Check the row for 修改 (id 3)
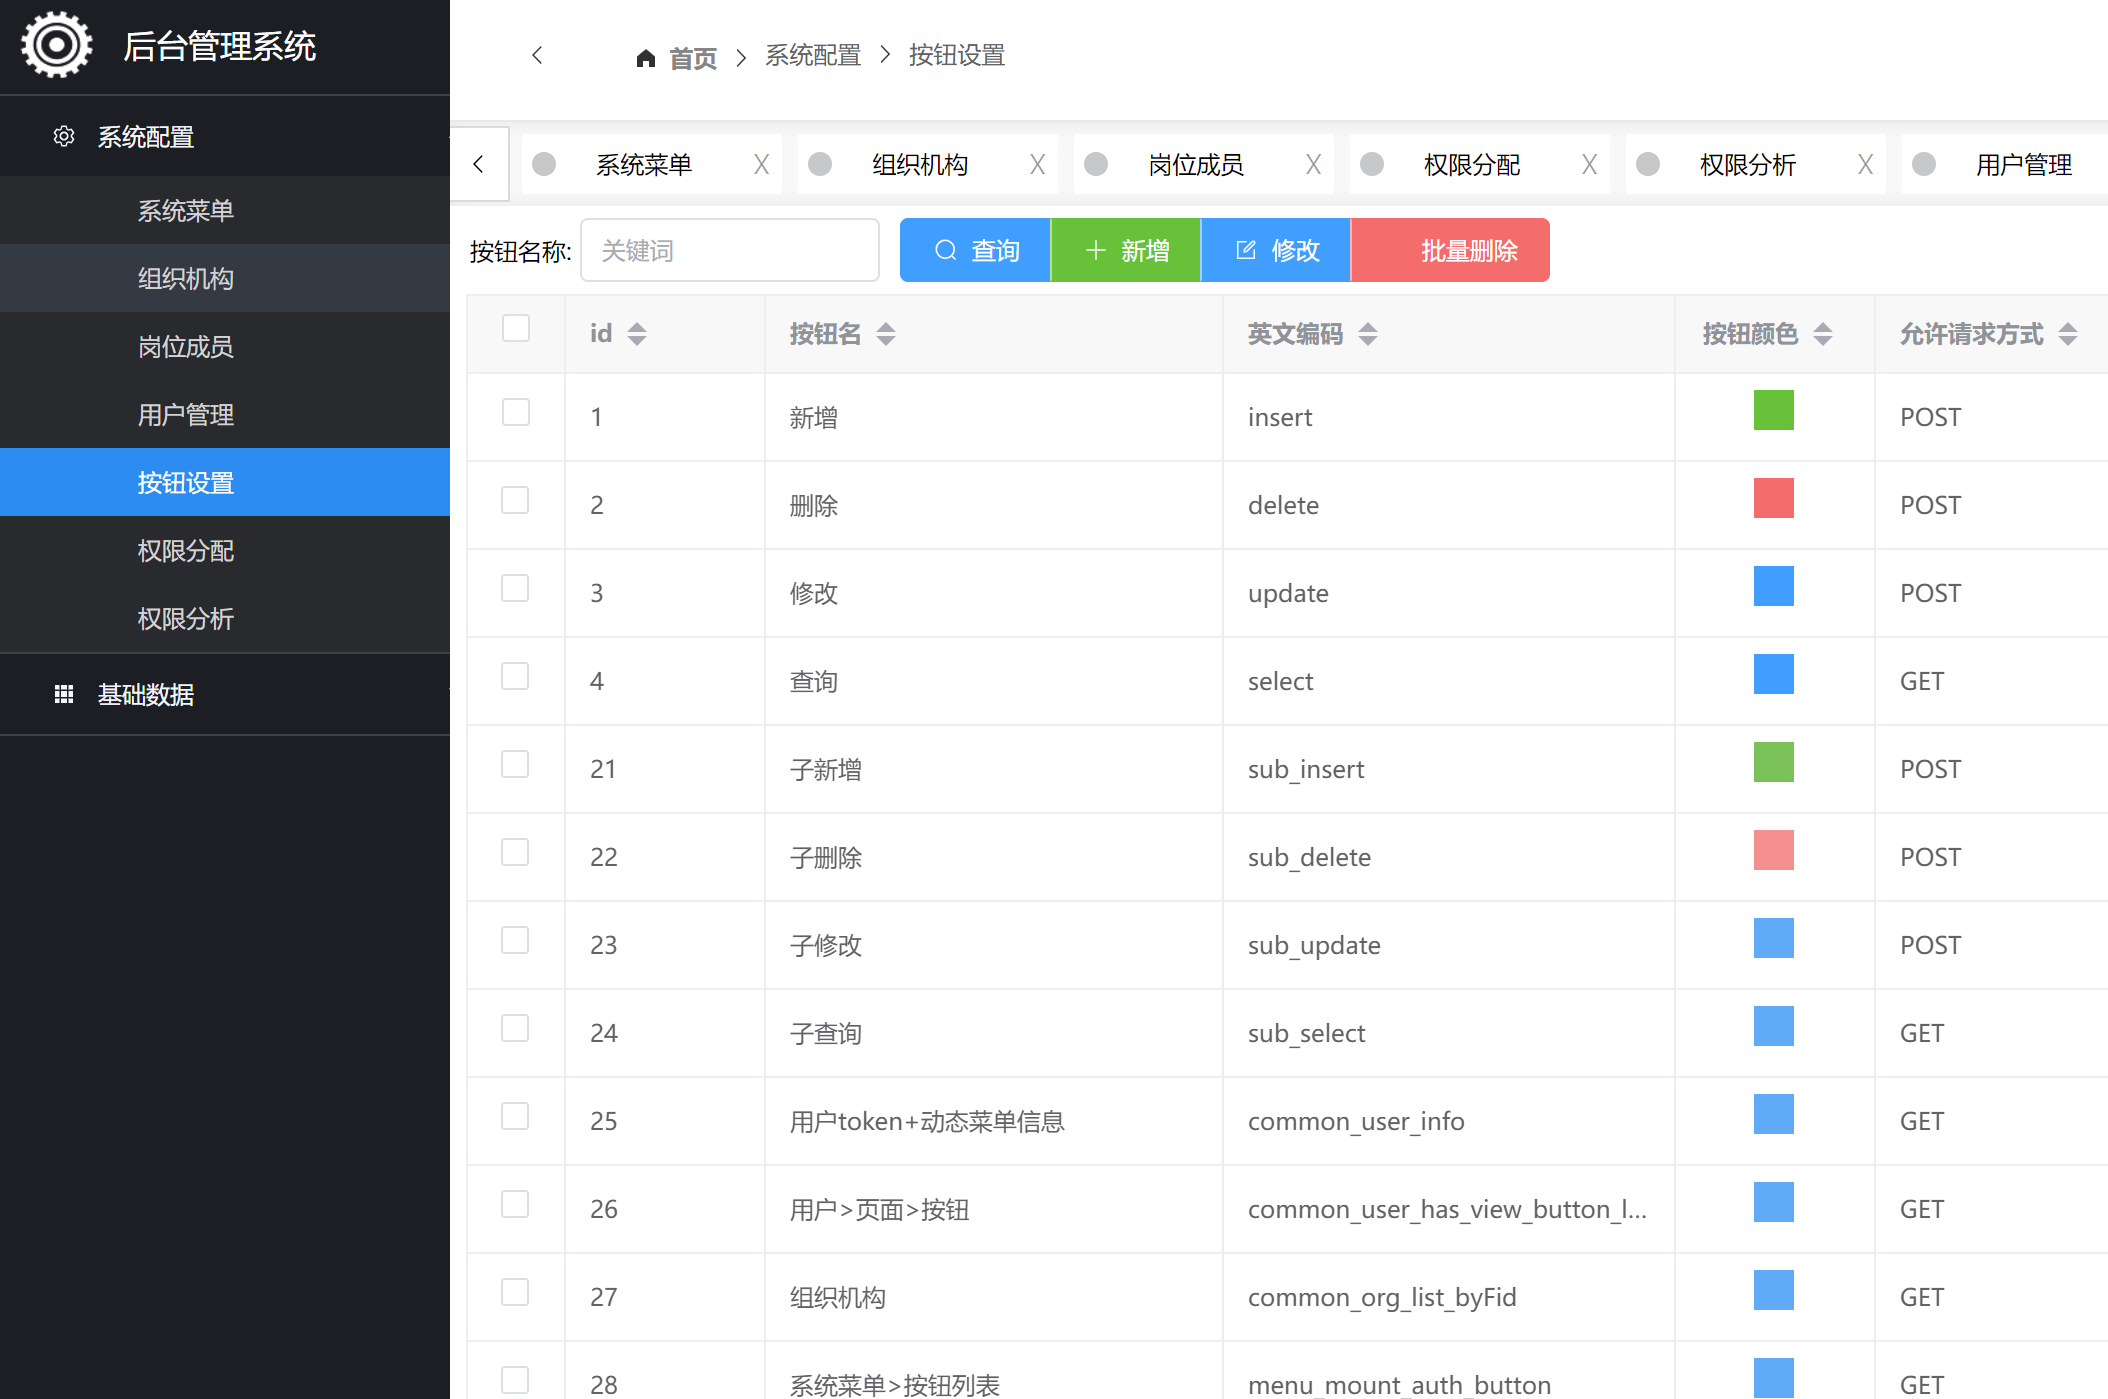 coord(515,589)
